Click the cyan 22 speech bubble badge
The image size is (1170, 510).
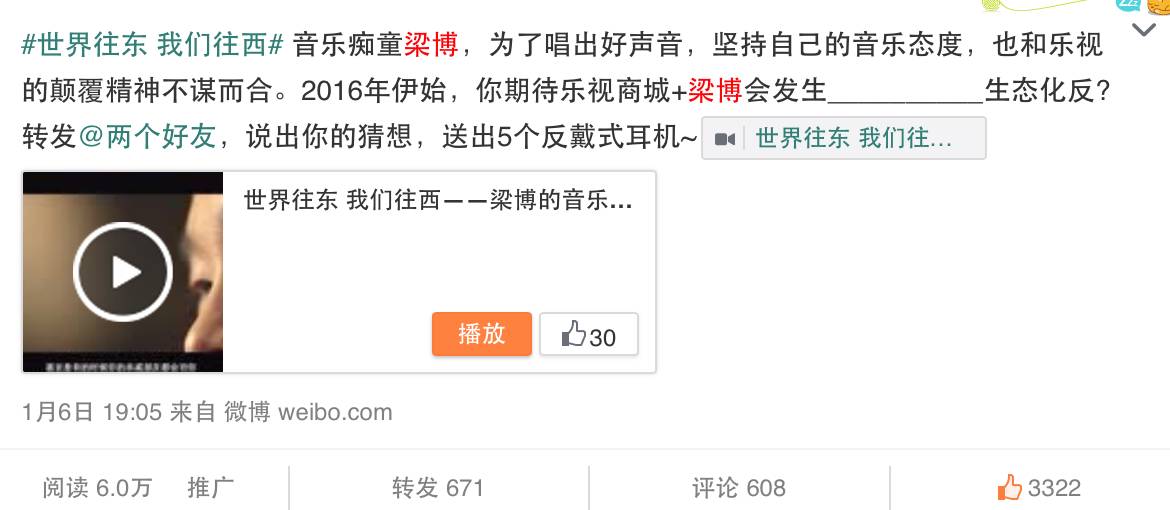coord(1127,4)
